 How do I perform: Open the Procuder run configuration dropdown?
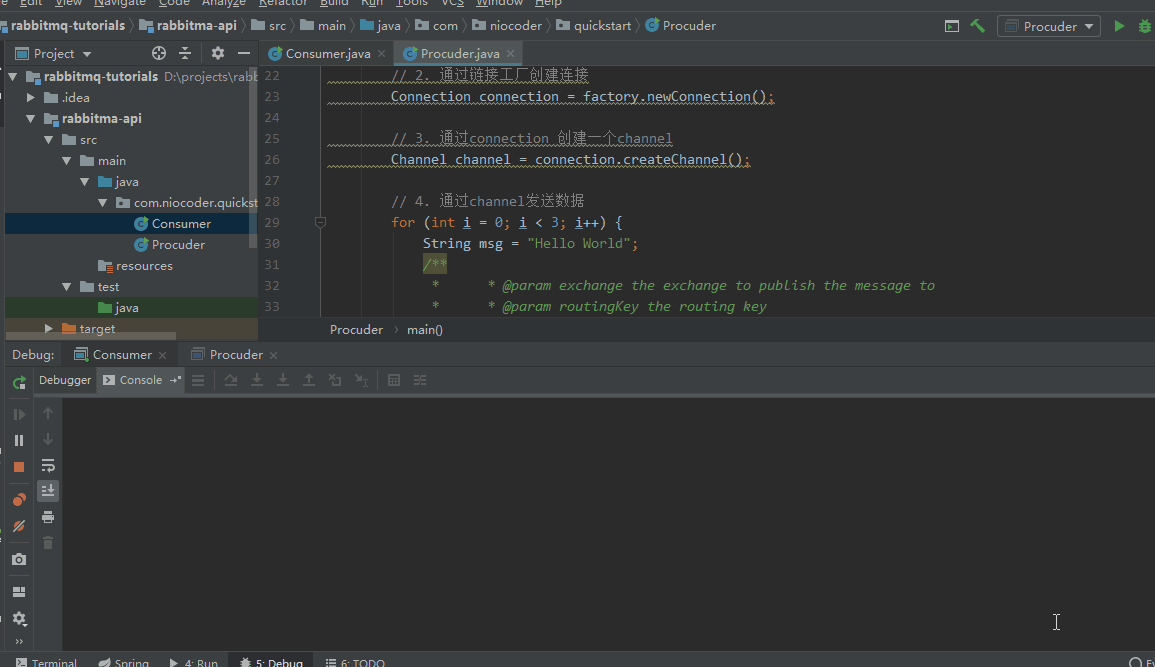pos(1048,26)
